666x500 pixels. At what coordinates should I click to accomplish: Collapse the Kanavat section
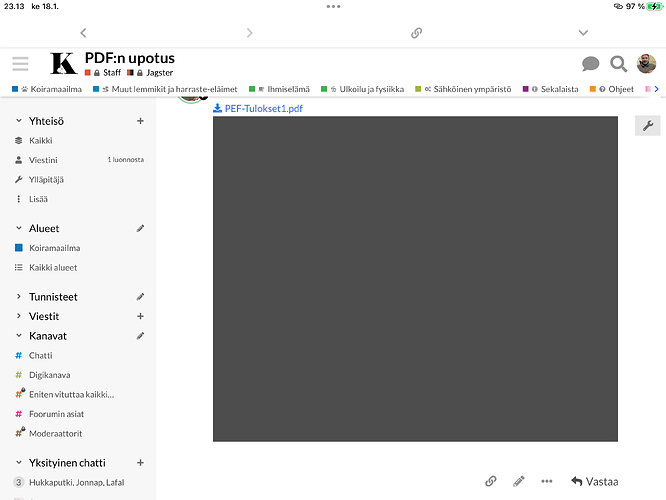click(x=19, y=336)
